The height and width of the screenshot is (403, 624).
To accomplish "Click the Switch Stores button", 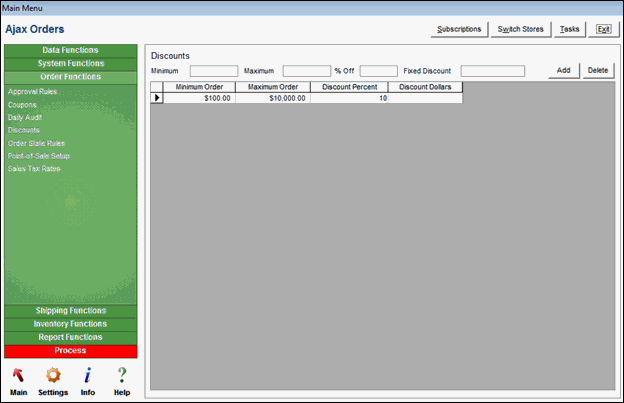I will 520,29.
